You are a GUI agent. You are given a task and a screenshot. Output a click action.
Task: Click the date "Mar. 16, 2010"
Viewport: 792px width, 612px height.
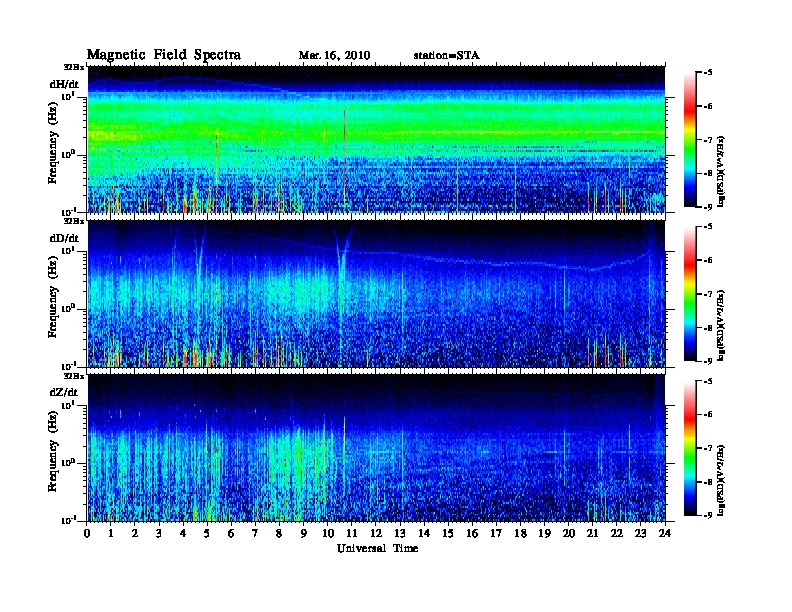334,55
